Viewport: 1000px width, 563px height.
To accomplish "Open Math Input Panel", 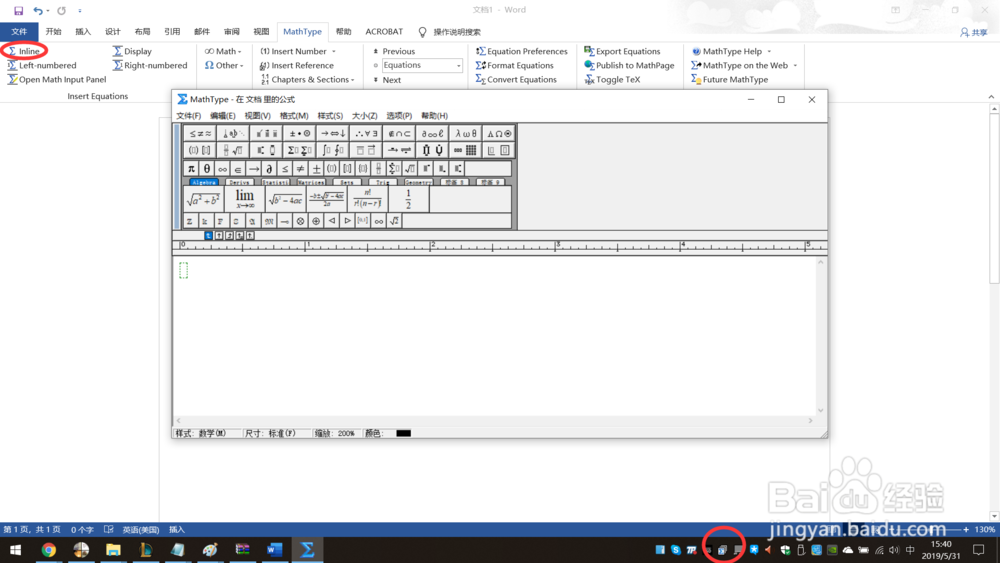I will coord(57,79).
